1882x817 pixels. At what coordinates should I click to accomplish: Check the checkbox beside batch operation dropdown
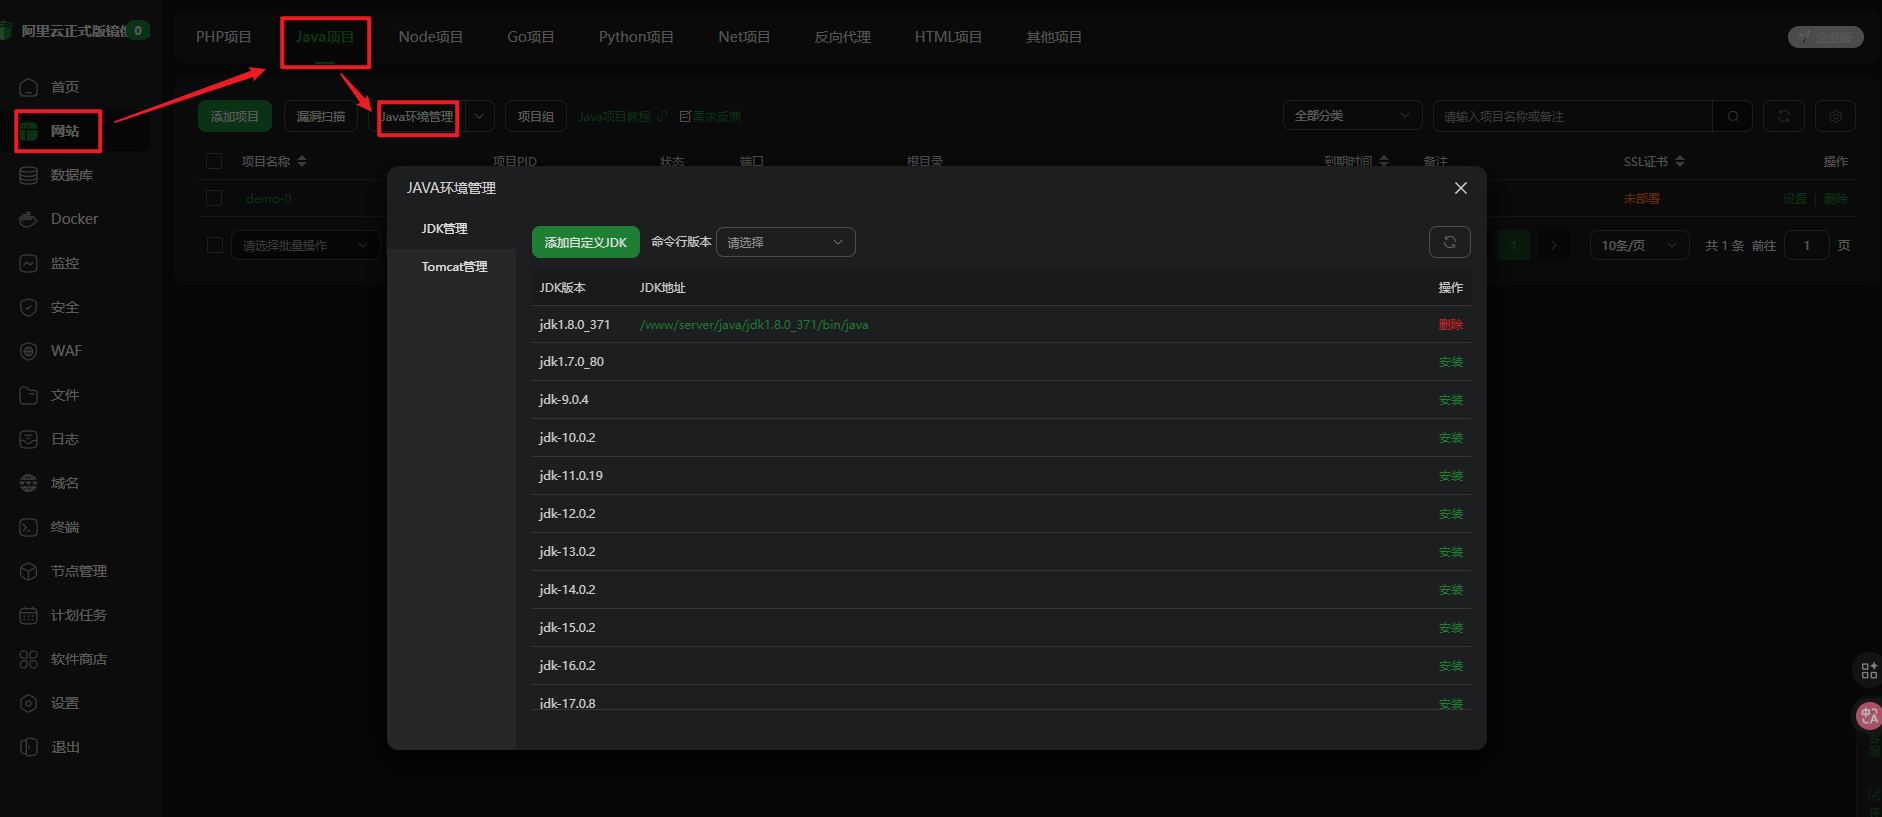click(x=214, y=245)
